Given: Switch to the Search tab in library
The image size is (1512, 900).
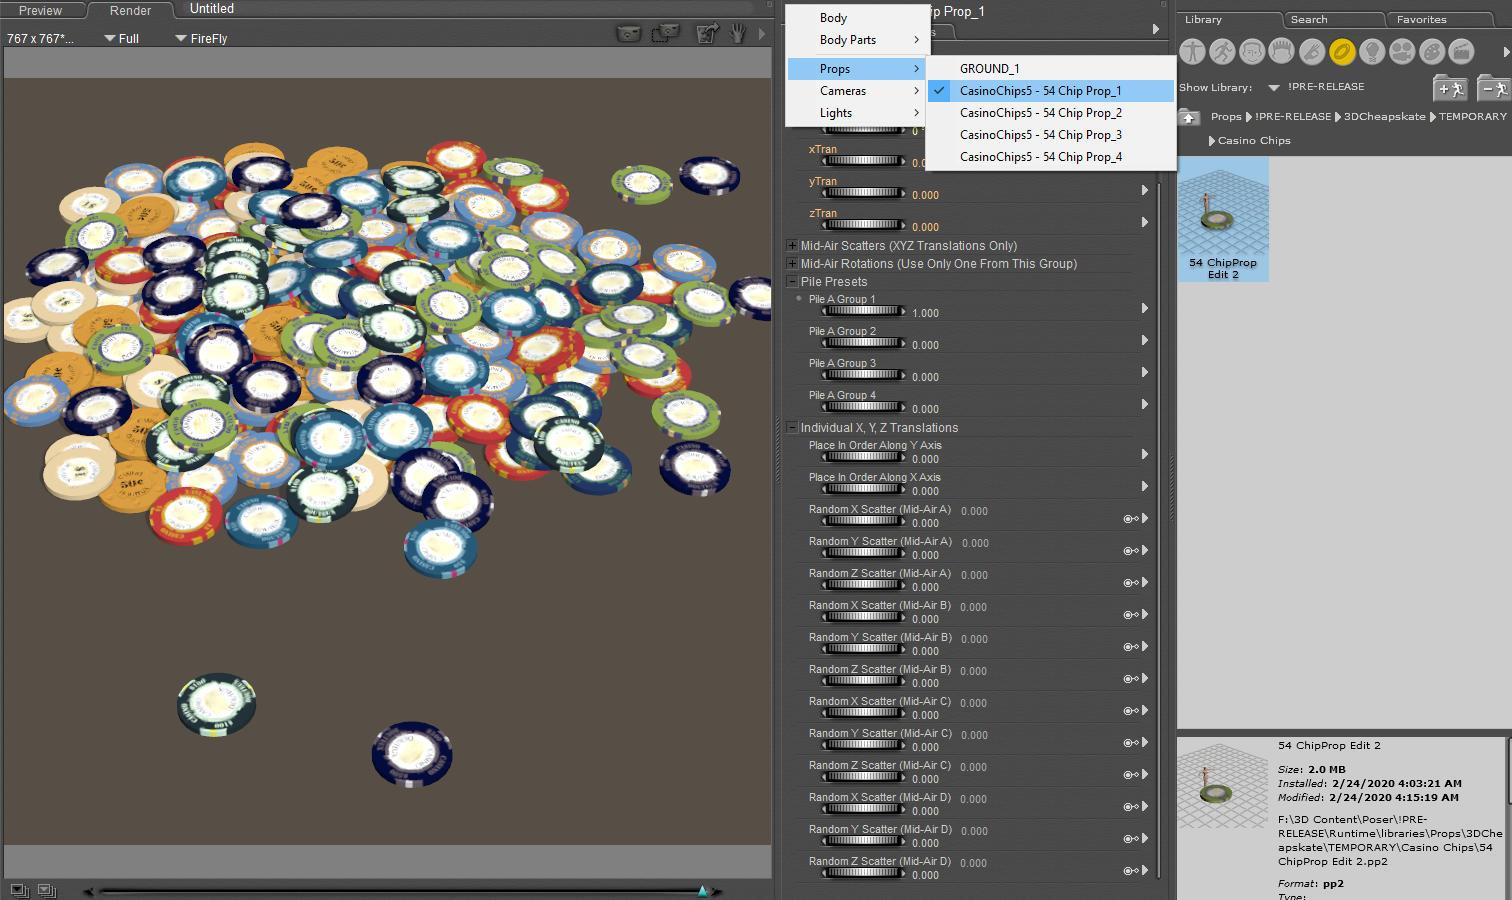Looking at the screenshot, I should pyautogui.click(x=1309, y=19).
